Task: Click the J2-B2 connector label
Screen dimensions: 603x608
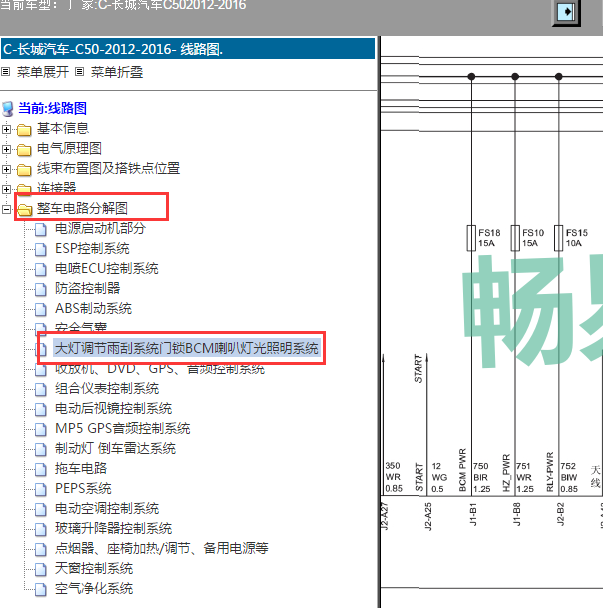Action: coord(560,514)
